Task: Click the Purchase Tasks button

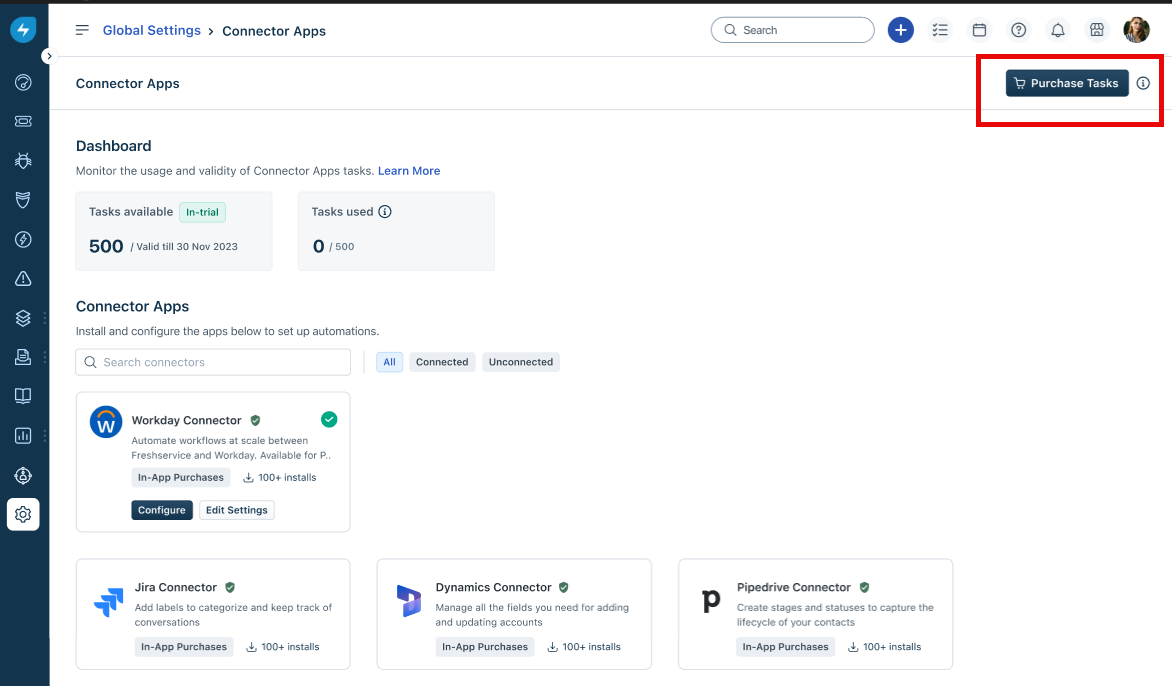Action: 1067,83
